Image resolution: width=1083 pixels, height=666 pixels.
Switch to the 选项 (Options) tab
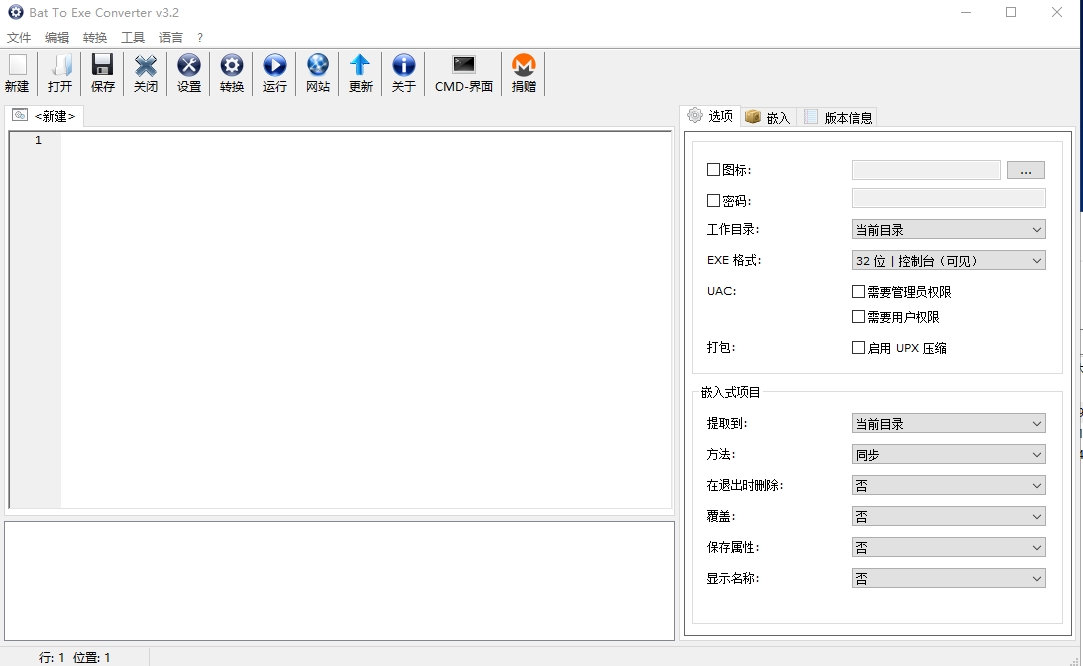(711, 116)
